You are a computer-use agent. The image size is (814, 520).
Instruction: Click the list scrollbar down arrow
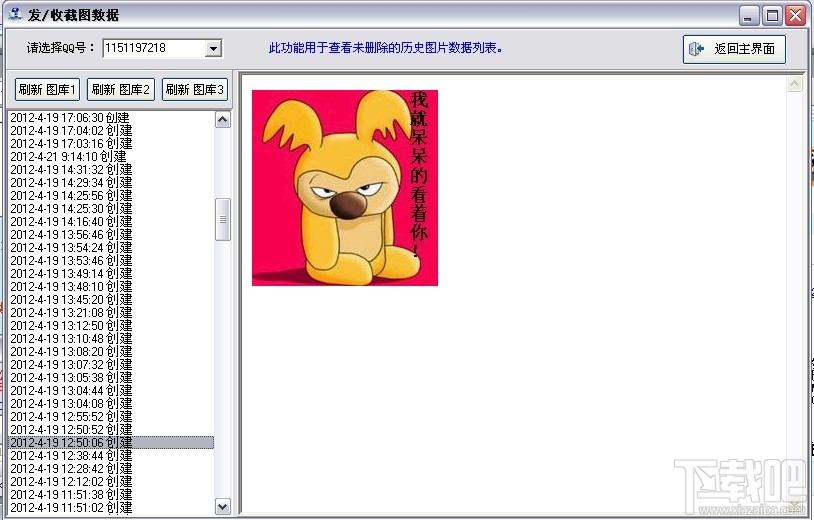coord(223,507)
